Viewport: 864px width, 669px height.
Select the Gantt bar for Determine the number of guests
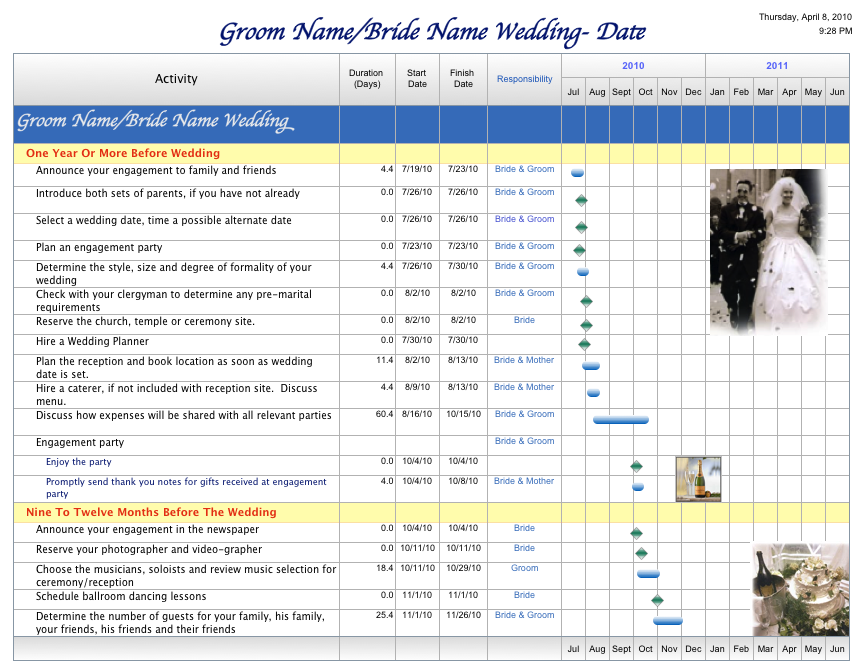[x=667, y=621]
